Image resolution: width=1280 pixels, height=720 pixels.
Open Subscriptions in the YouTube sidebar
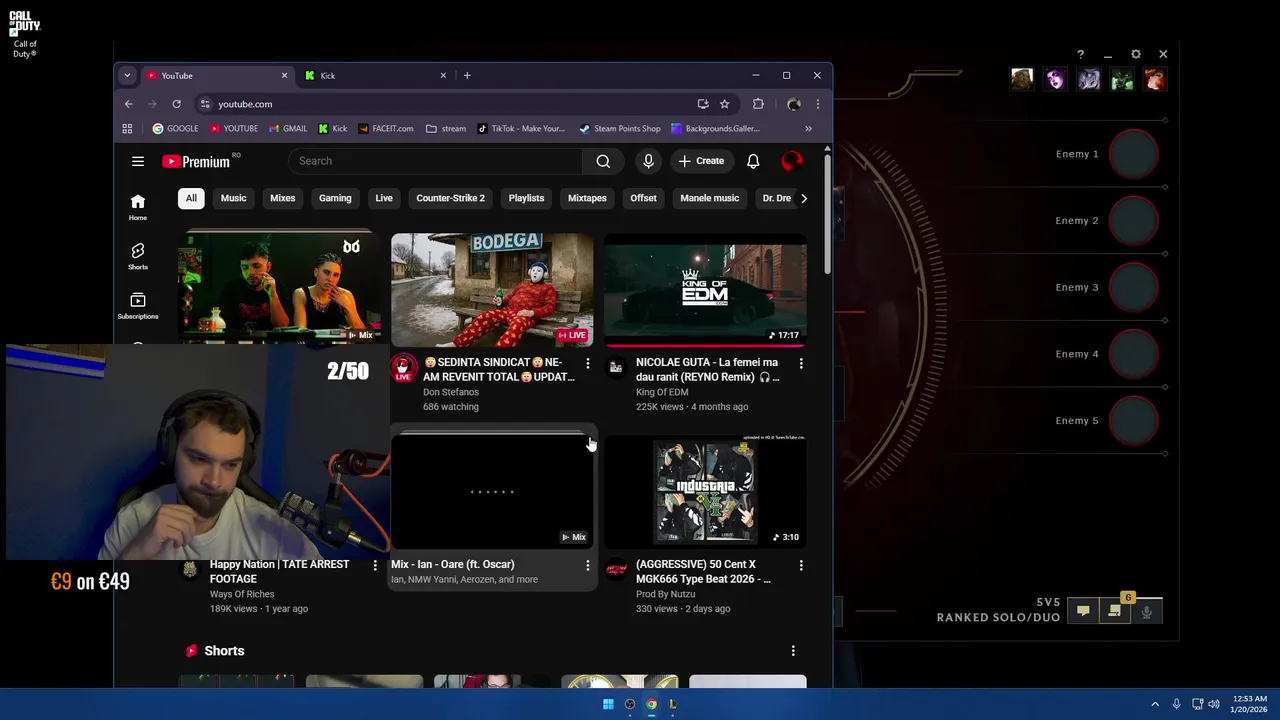(x=138, y=306)
